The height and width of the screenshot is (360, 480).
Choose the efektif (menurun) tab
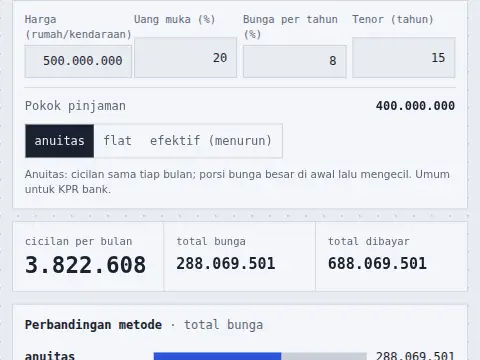(x=211, y=141)
